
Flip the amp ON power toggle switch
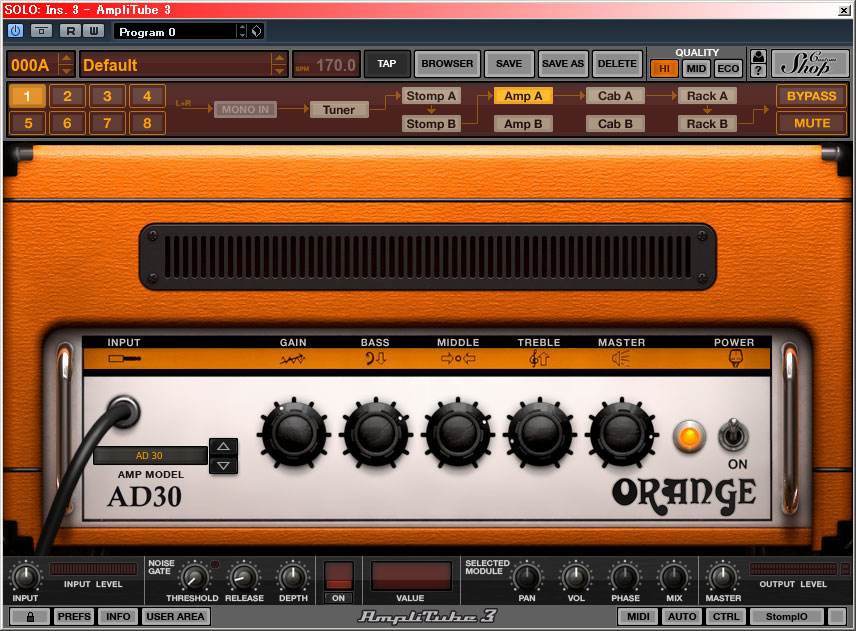pyautogui.click(x=733, y=435)
